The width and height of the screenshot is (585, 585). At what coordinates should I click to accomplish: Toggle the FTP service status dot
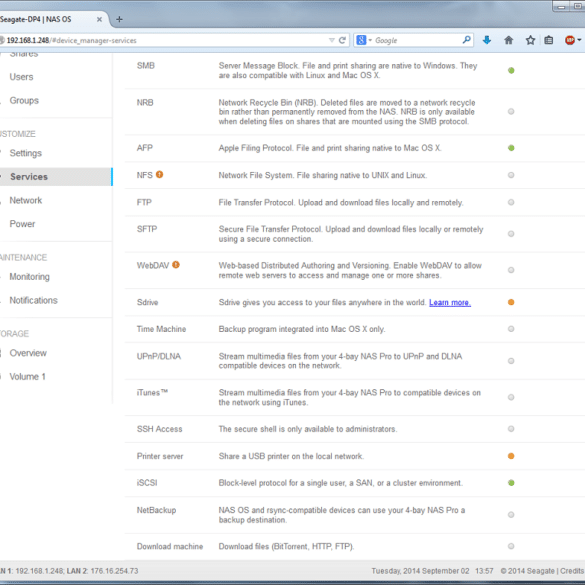[511, 202]
